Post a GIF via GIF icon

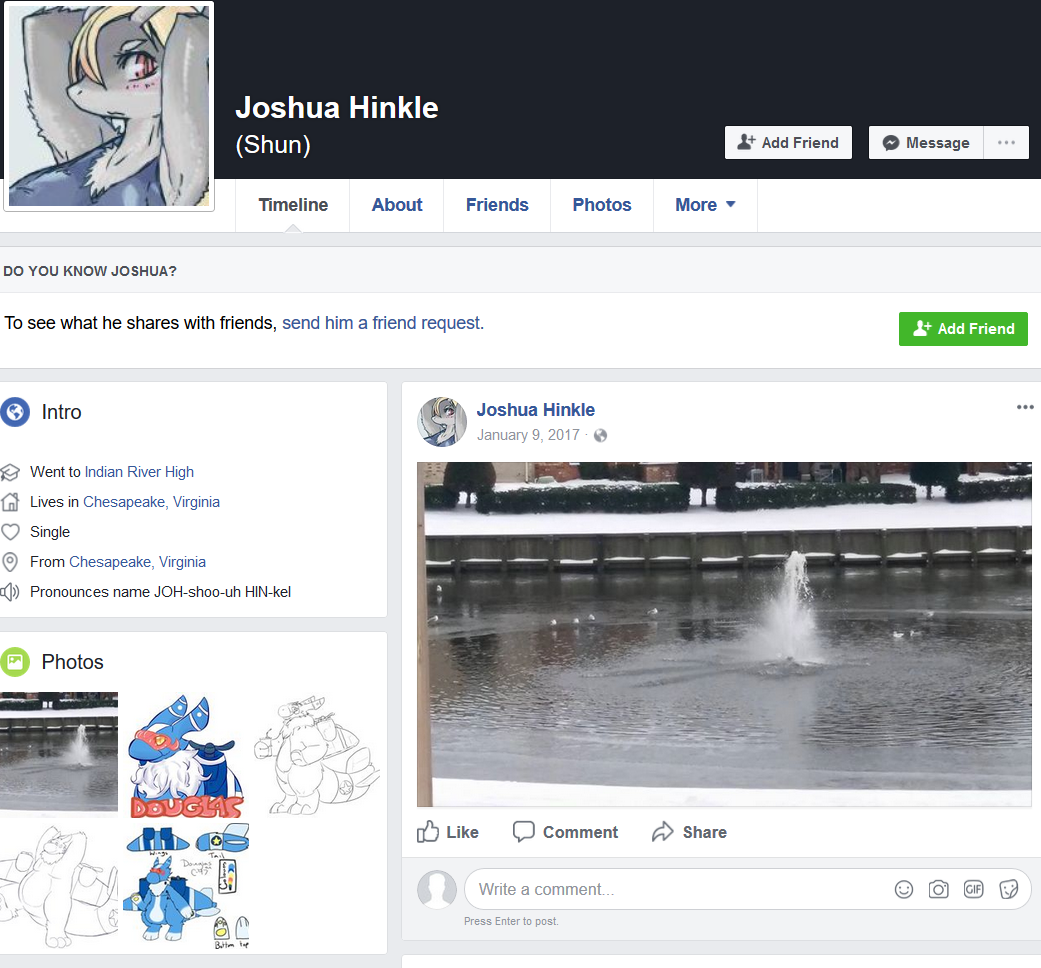pos(973,889)
